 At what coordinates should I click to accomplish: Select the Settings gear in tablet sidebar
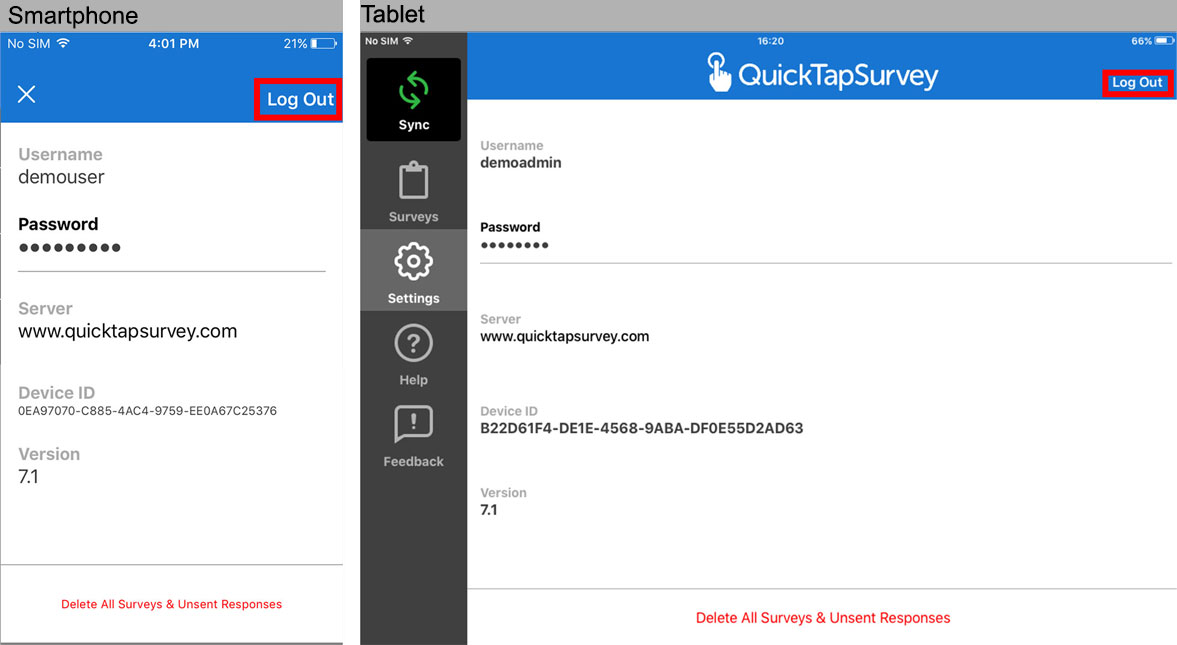[414, 261]
